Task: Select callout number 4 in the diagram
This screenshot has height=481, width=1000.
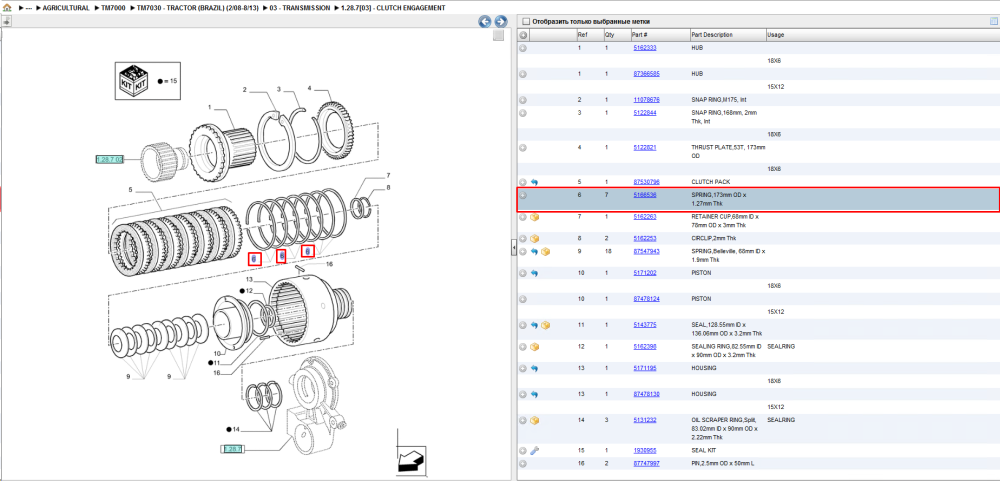Action: [309, 88]
